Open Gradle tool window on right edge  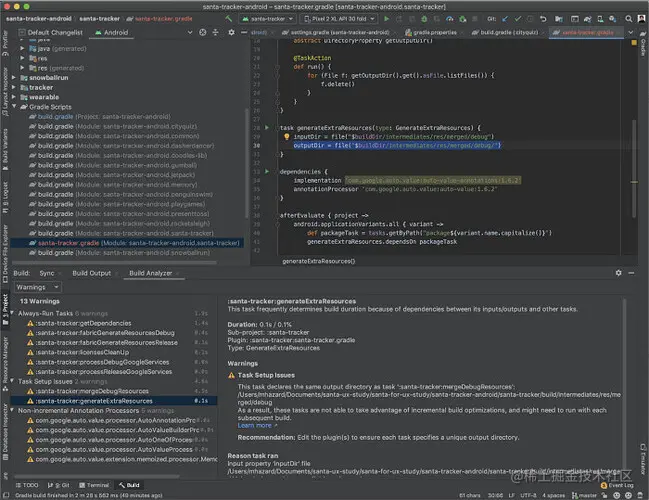click(x=643, y=44)
